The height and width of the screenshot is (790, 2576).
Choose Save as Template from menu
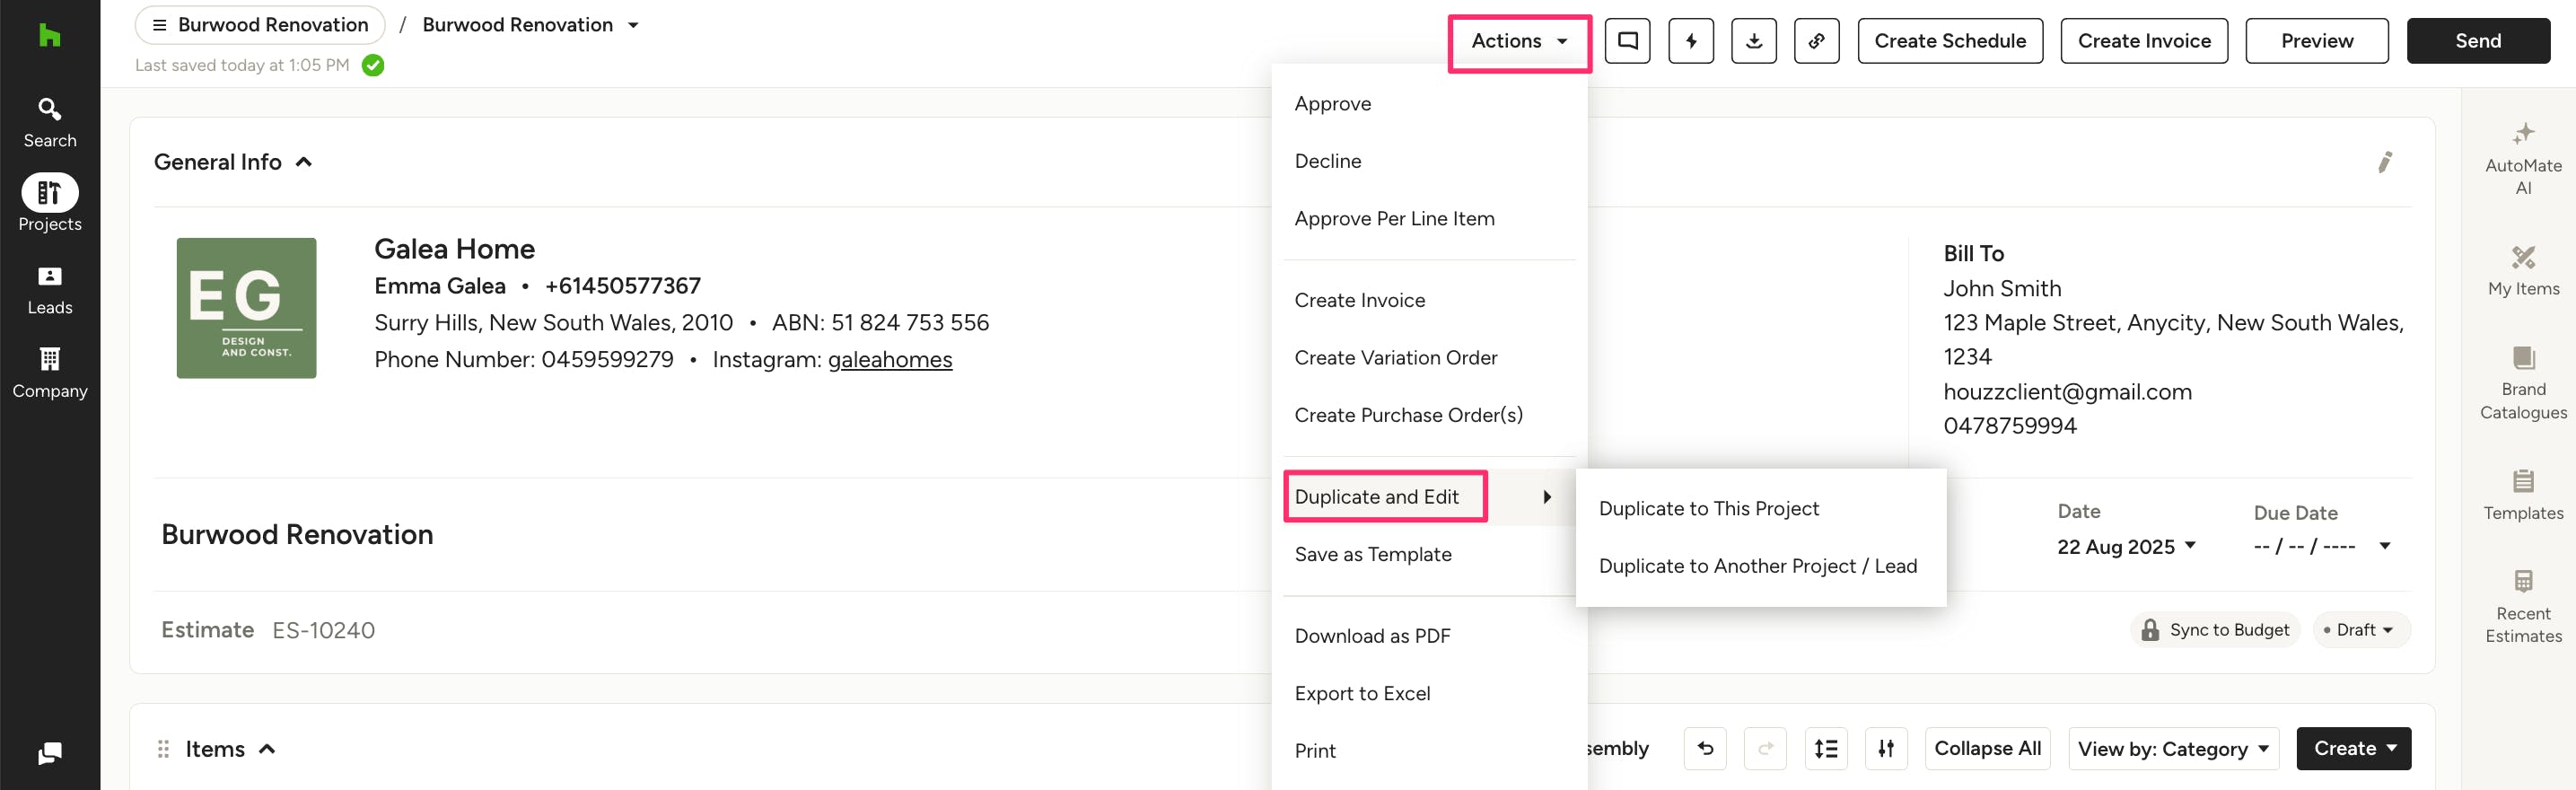[1372, 554]
